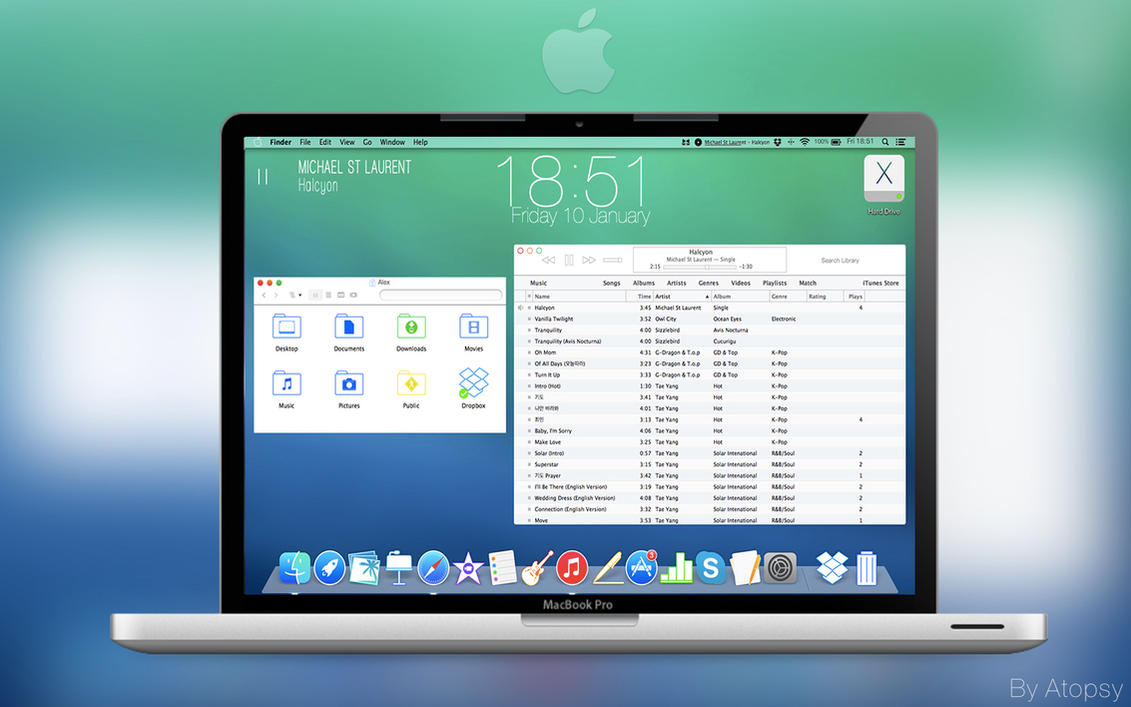Open System Preferences from the Dock
This screenshot has width=1131, height=707.
(x=779, y=567)
